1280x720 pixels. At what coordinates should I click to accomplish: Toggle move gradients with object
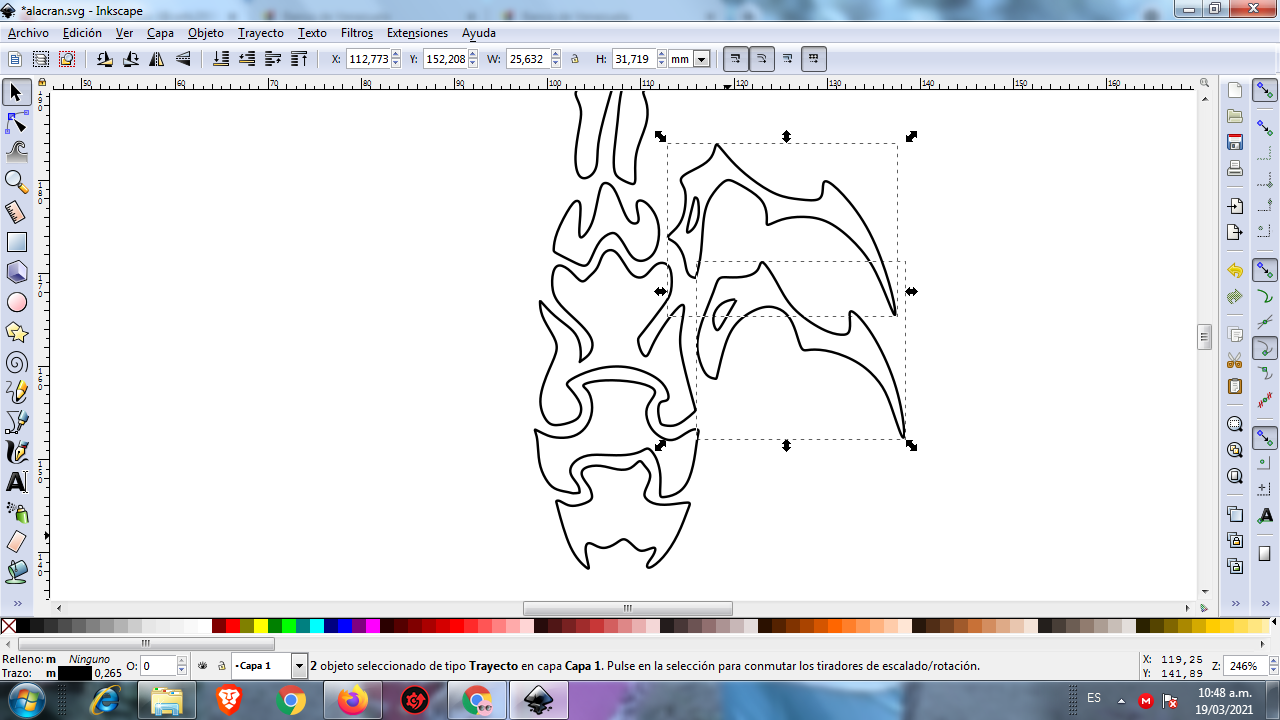pyautogui.click(x=788, y=59)
